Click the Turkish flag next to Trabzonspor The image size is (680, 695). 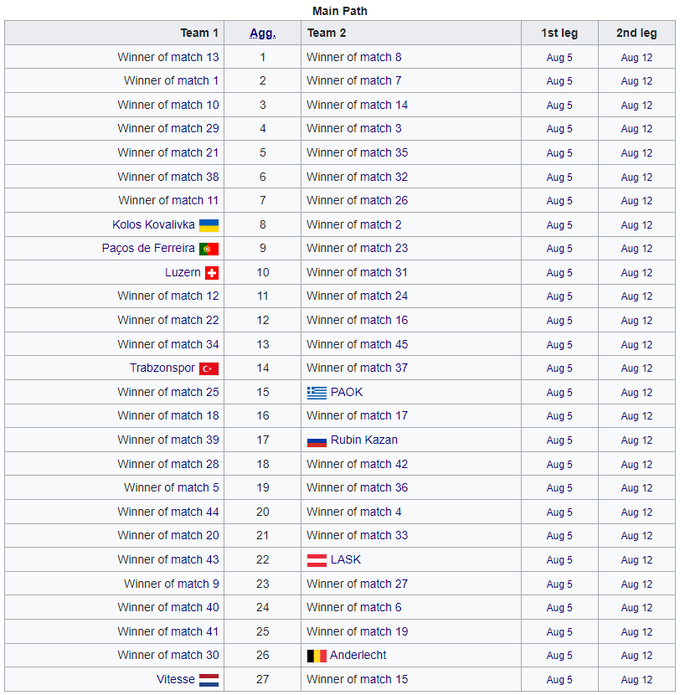tap(209, 369)
